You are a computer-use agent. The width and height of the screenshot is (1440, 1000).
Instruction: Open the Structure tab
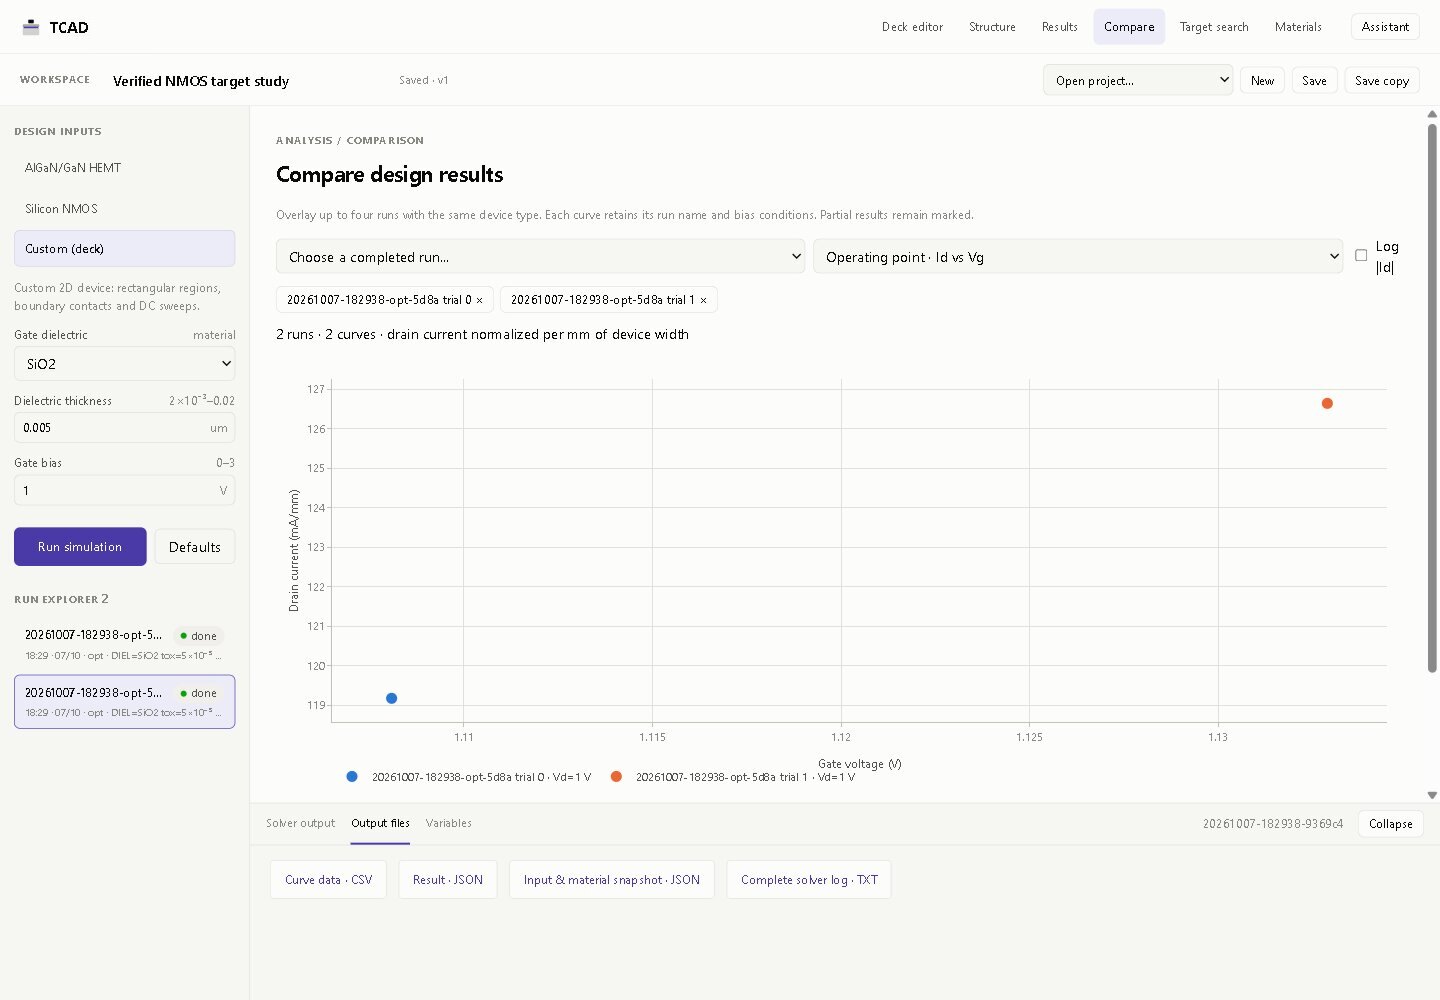[x=992, y=27]
